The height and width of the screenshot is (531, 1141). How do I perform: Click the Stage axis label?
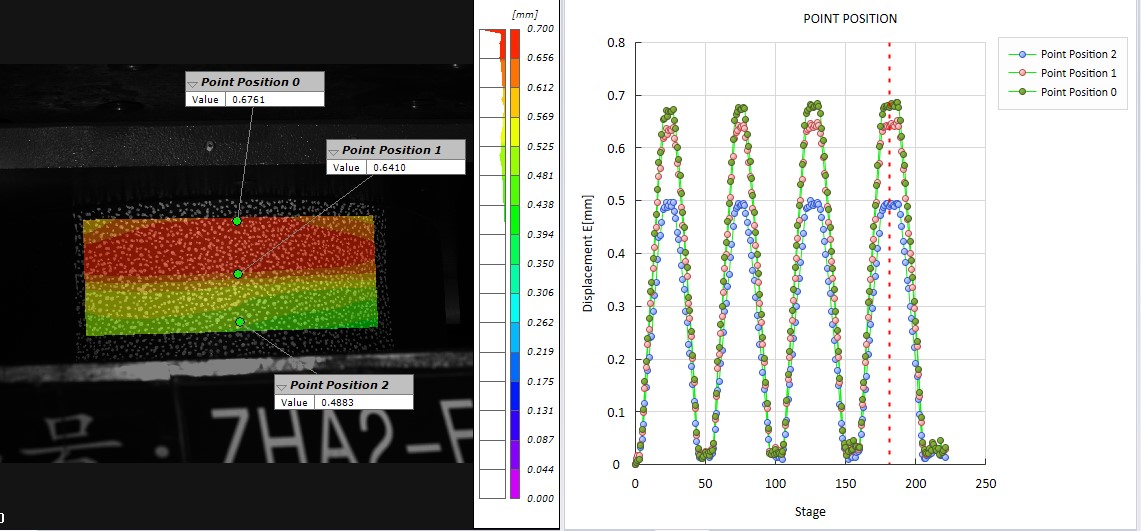pyautogui.click(x=810, y=512)
